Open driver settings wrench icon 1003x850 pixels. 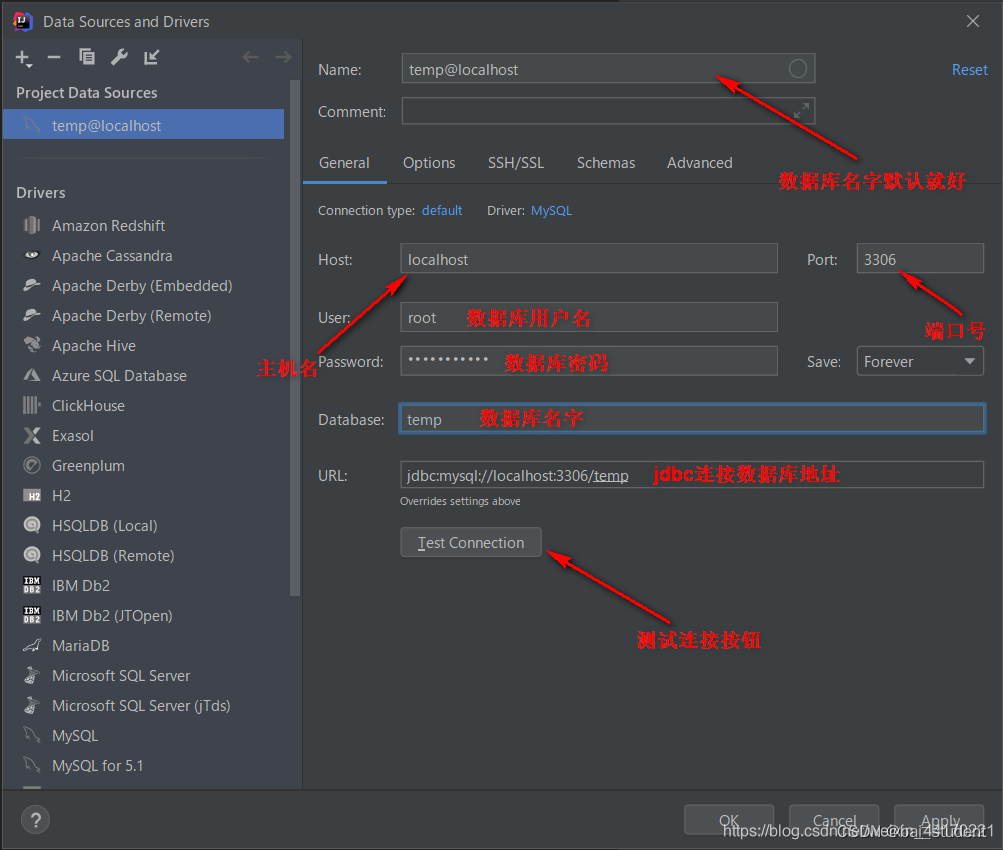119,57
